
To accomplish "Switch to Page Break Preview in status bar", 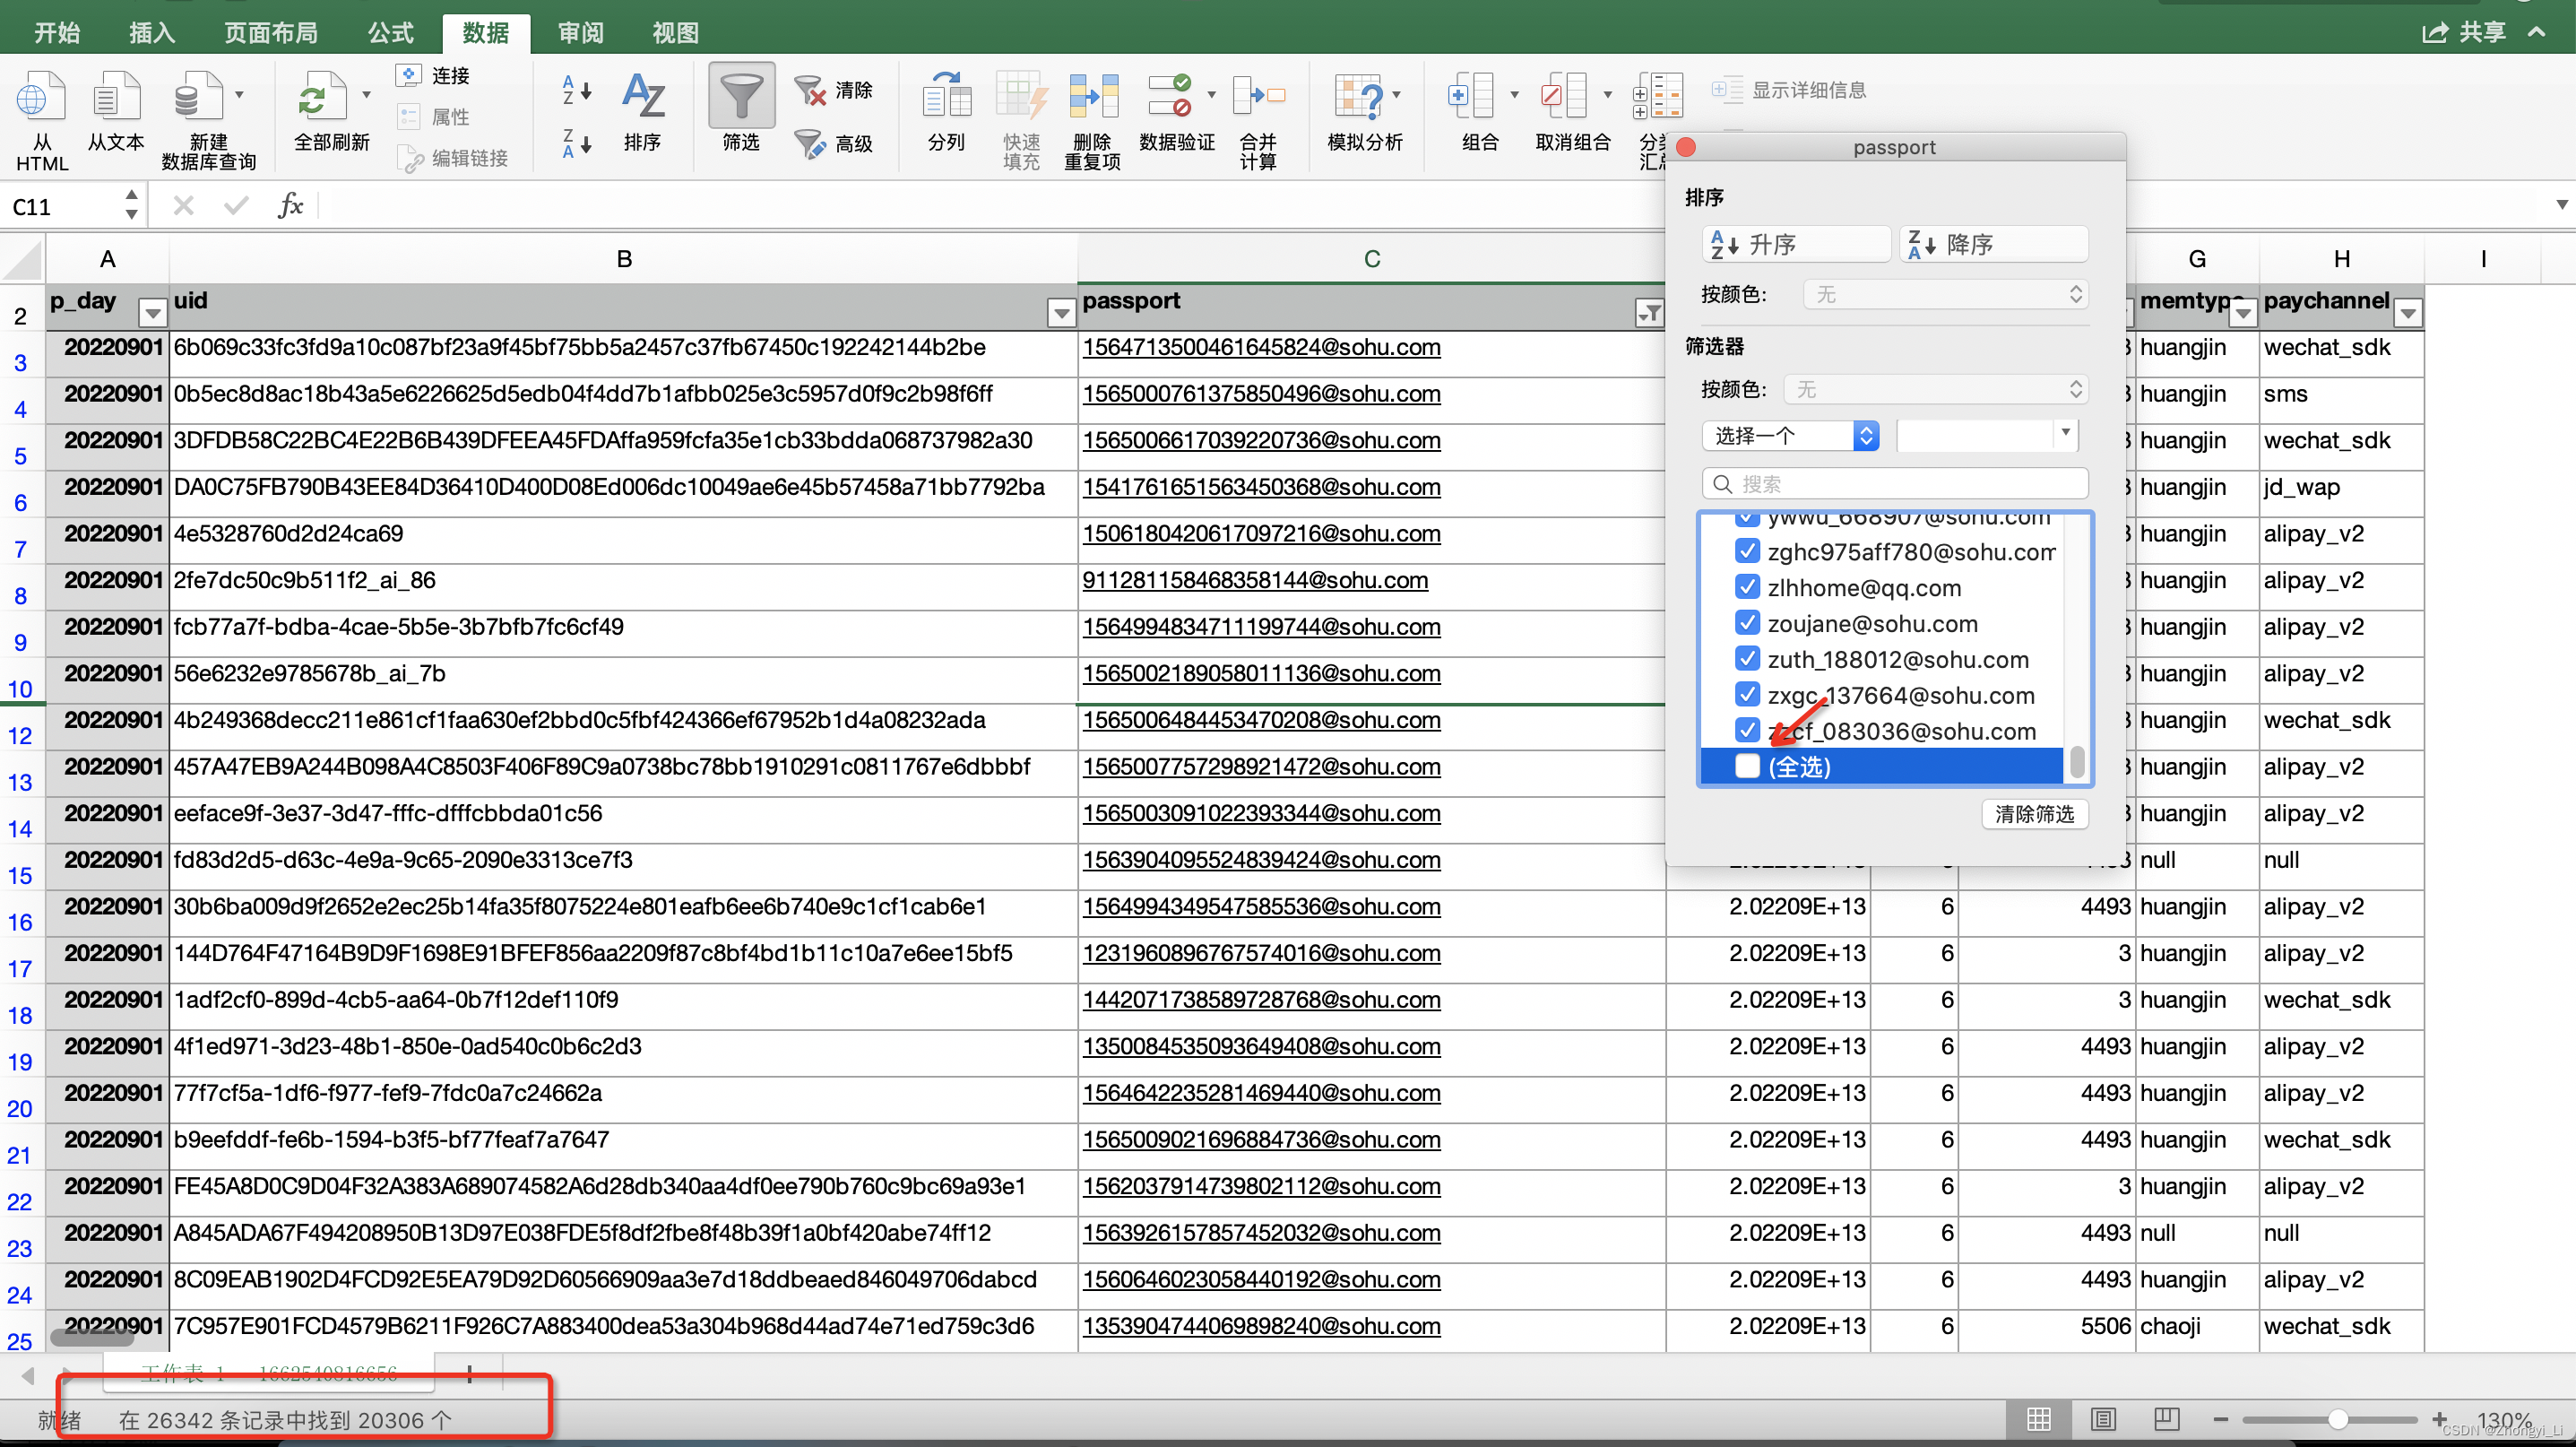I will (x=2167, y=1419).
